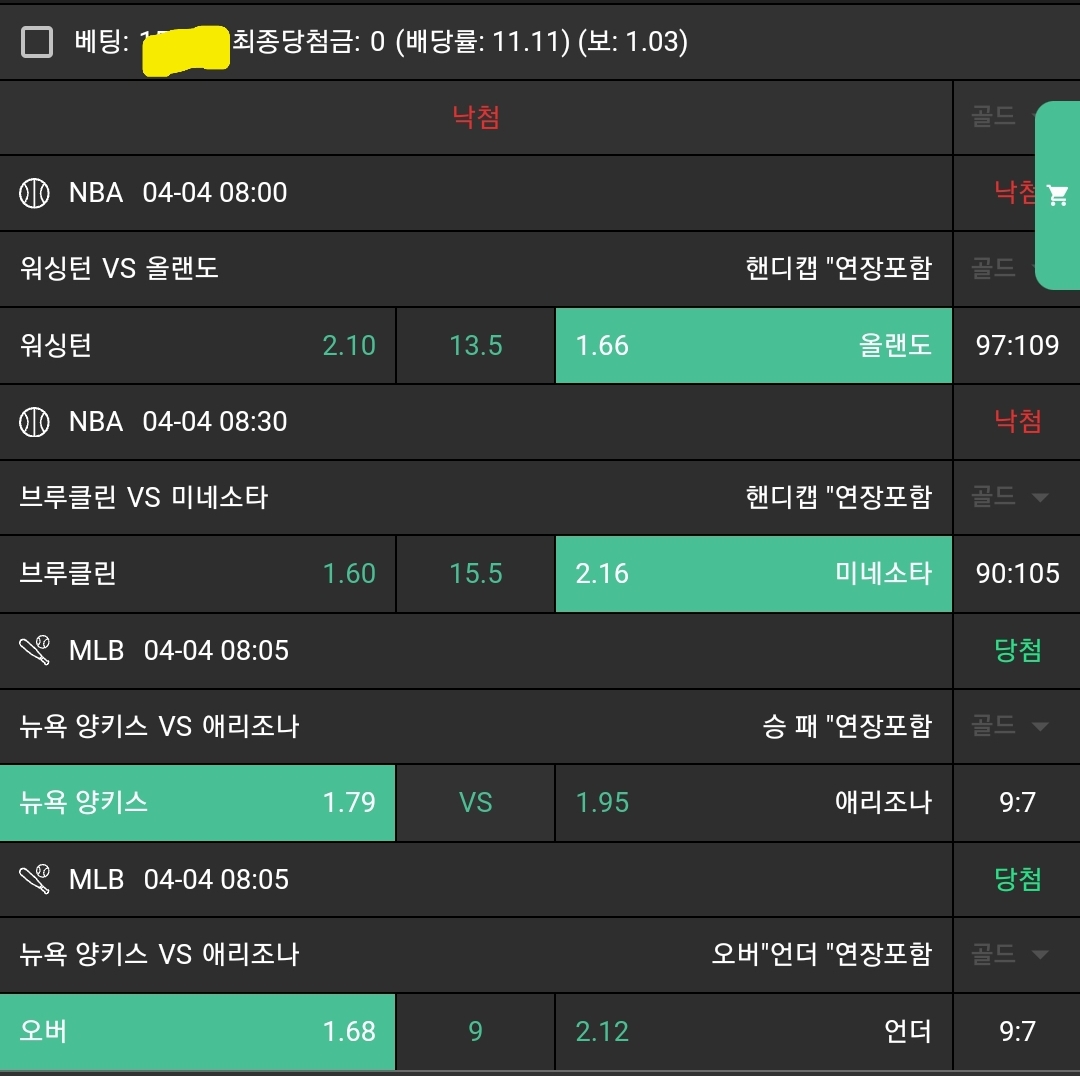Select 올랜도 at 1.66 odds
Screen dimensions: 1080x1076
point(753,346)
